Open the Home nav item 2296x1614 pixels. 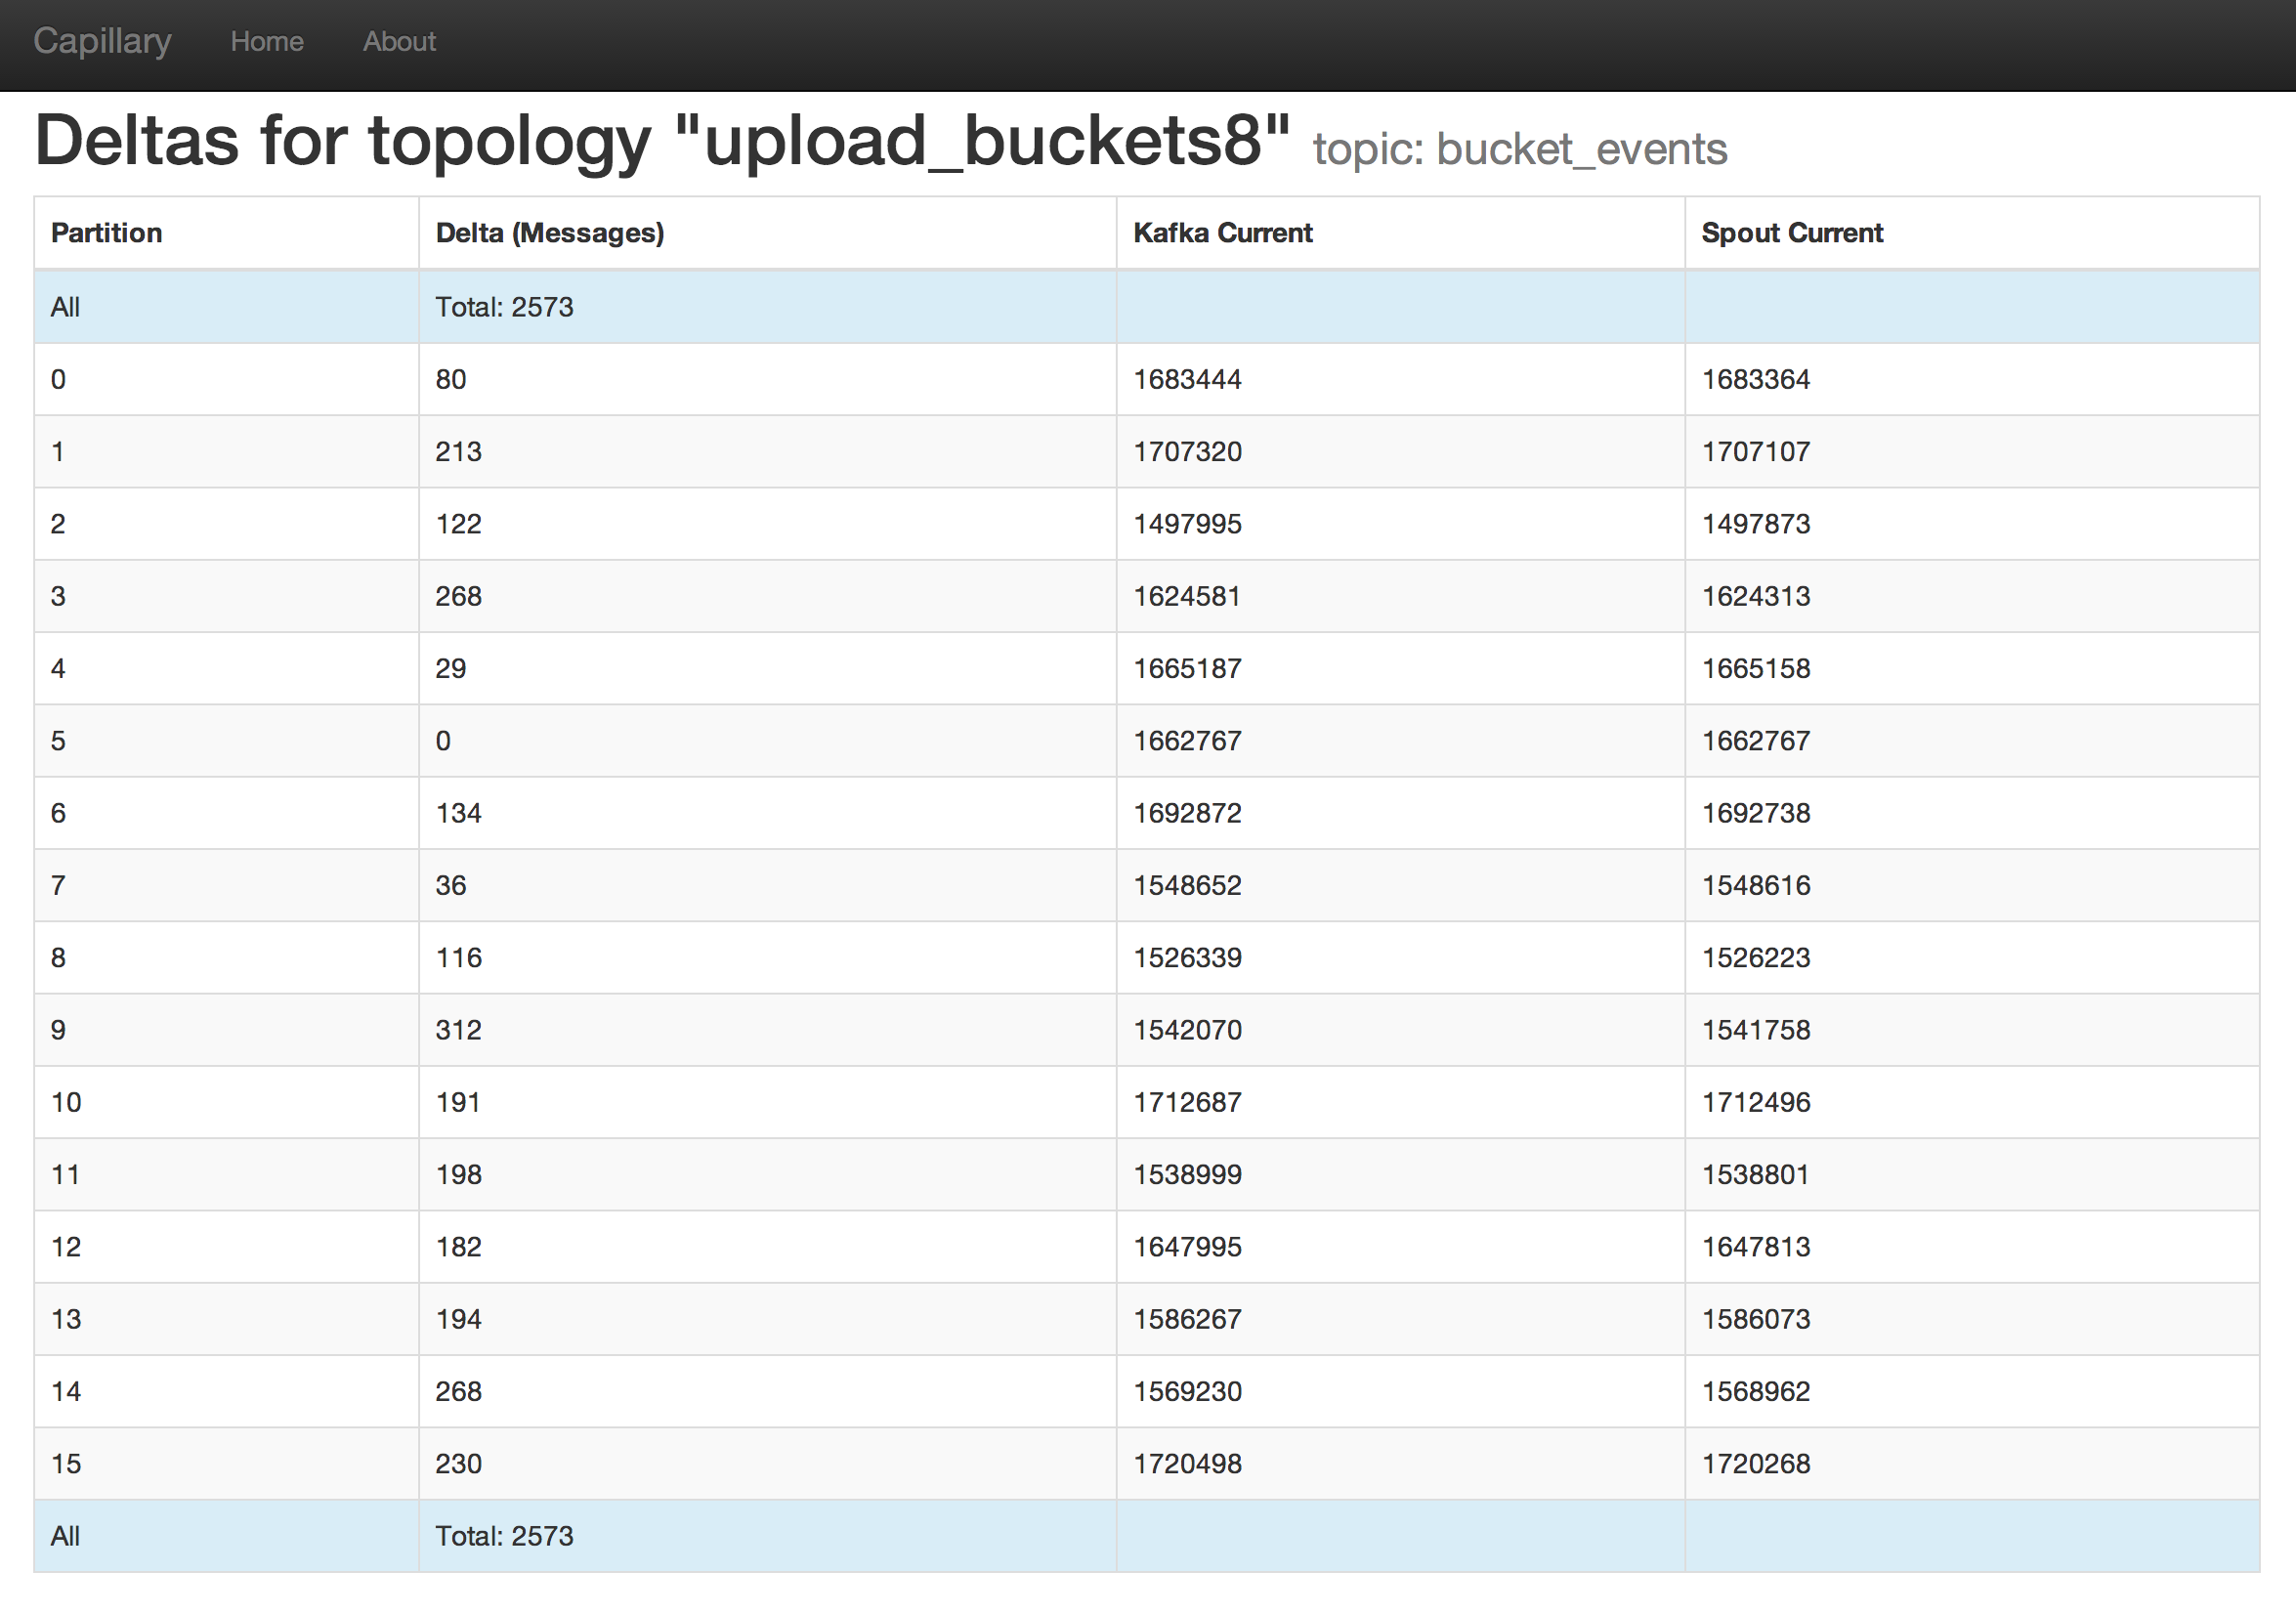point(266,42)
